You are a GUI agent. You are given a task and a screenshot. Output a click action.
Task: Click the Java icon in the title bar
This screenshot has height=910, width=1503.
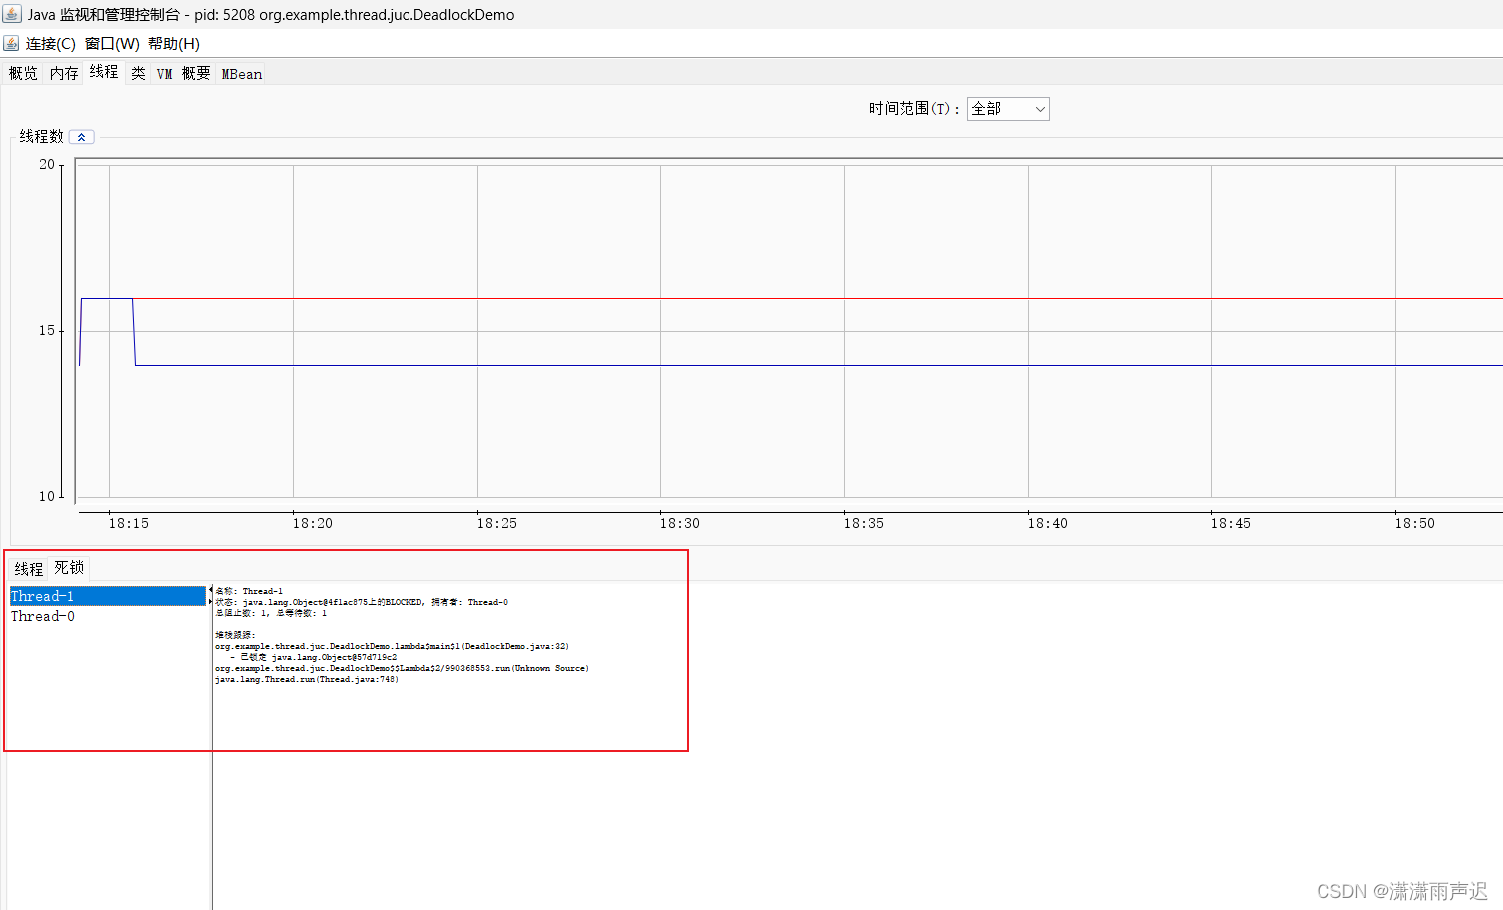click(12, 14)
